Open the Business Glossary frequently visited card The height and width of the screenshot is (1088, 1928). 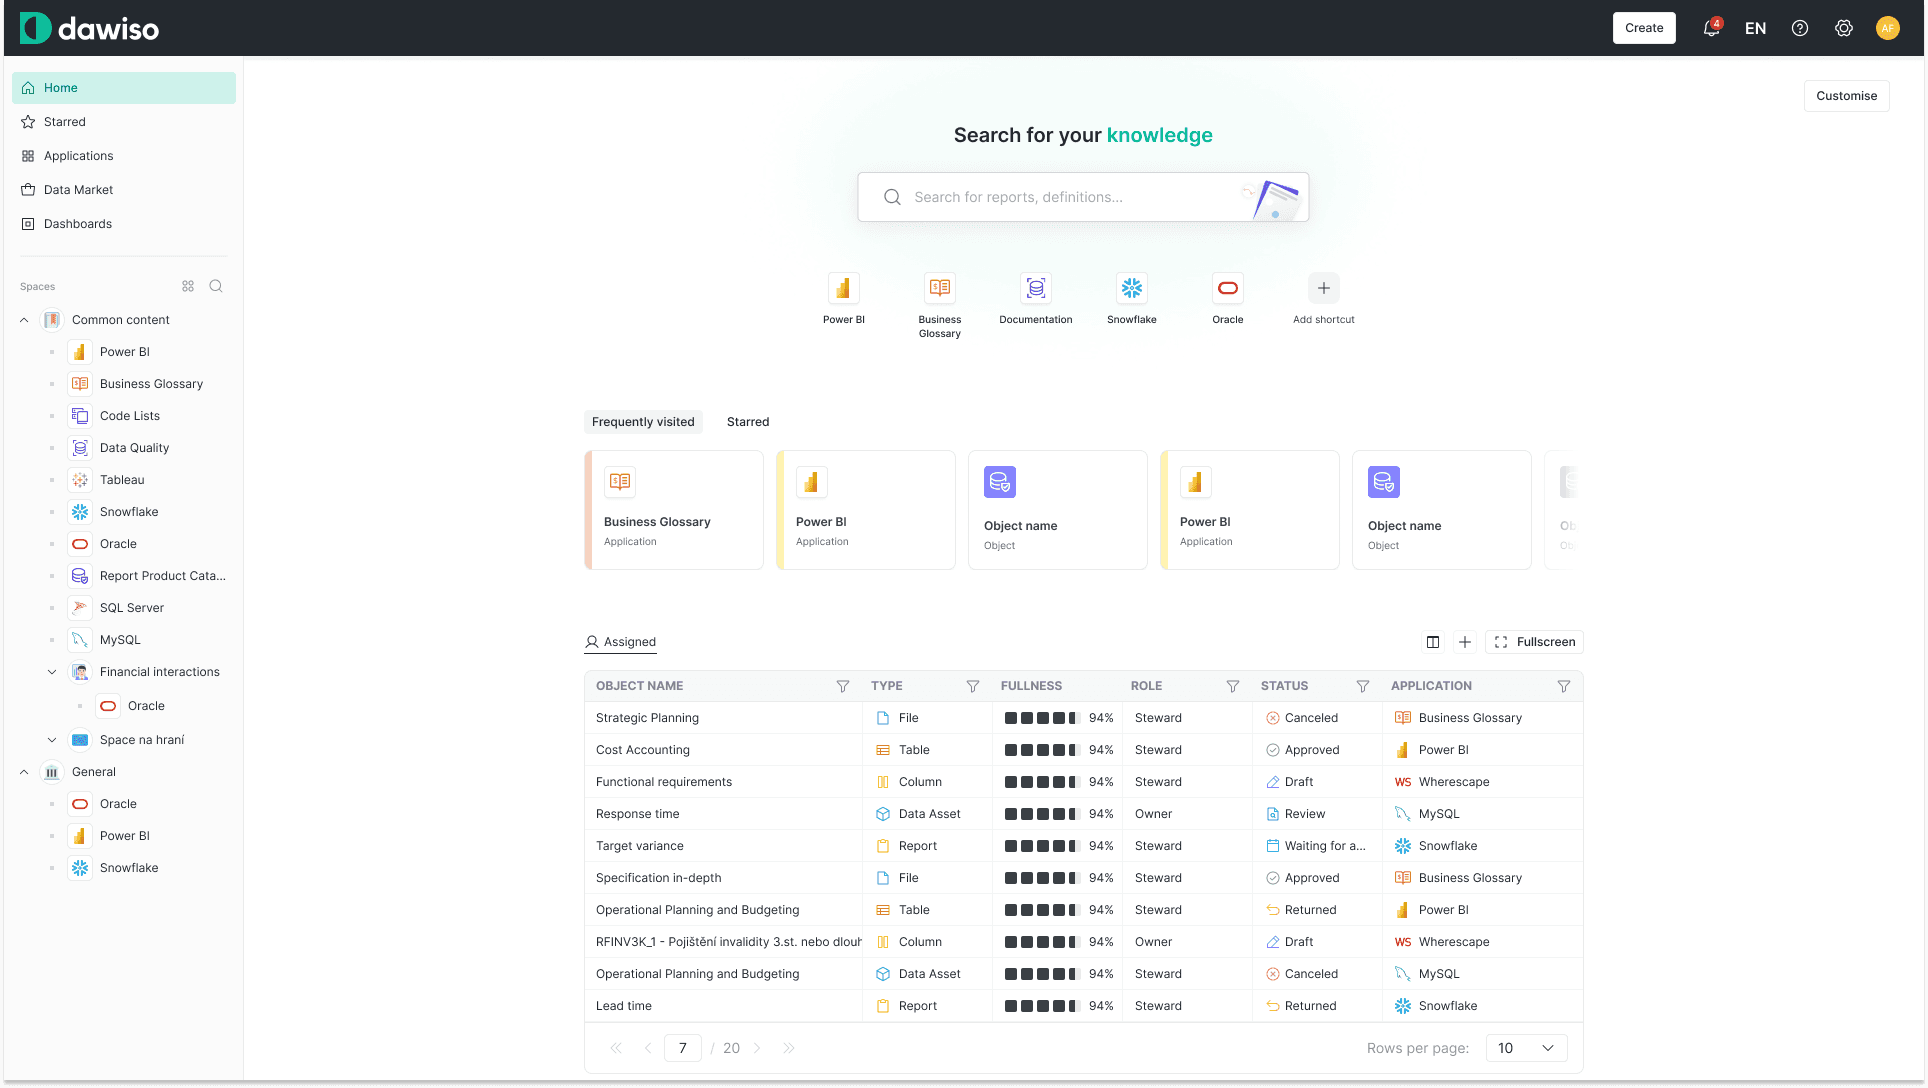pos(674,510)
